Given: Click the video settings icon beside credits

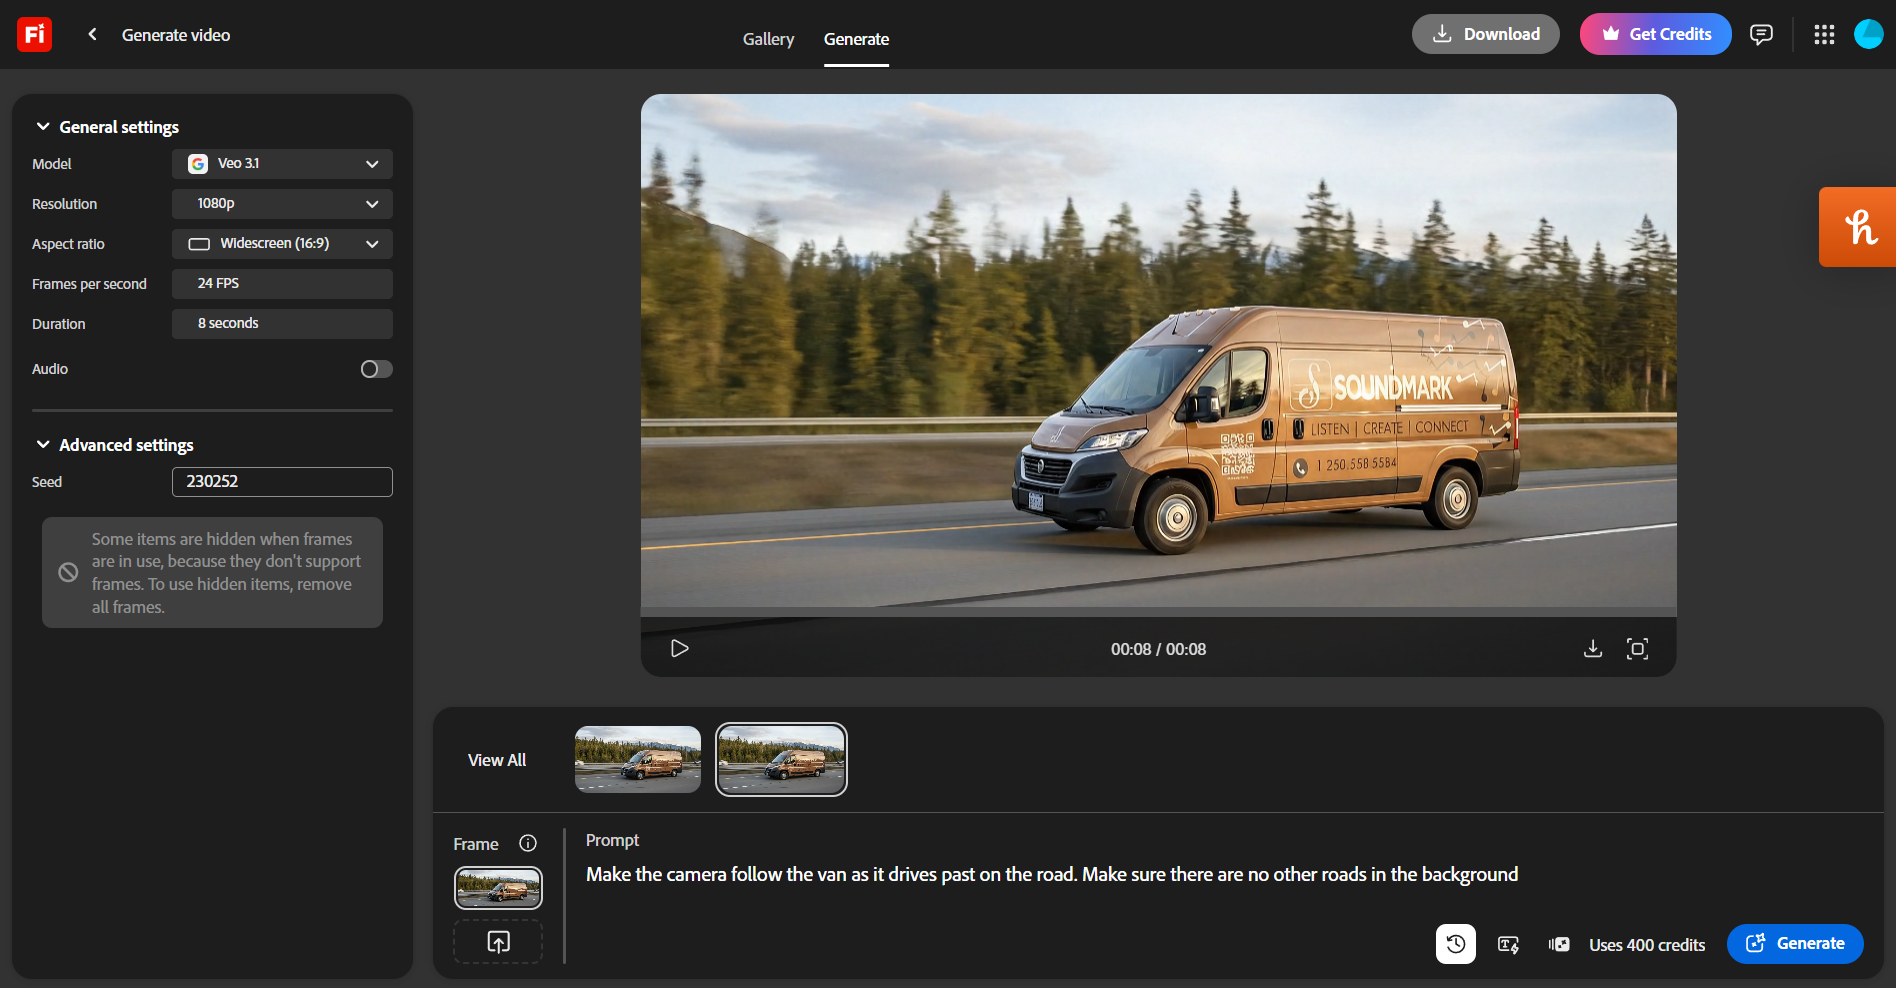Looking at the screenshot, I should 1559,944.
